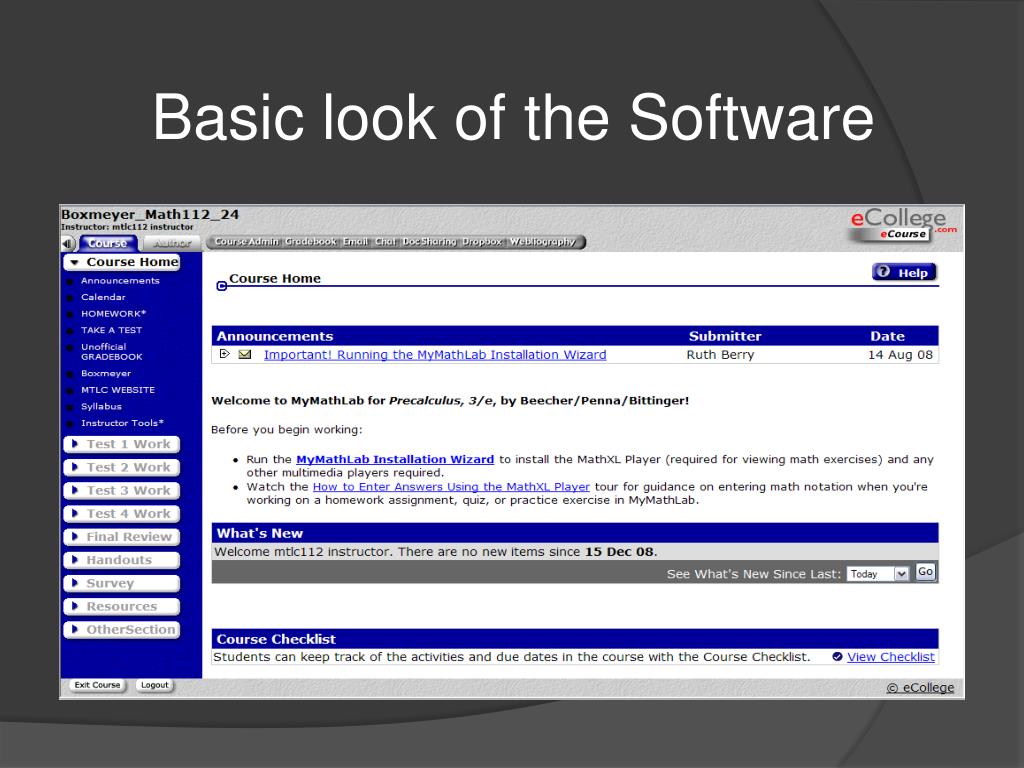1024x768 pixels.
Task: Click the Course Home heading bullet icon
Action: [221, 286]
